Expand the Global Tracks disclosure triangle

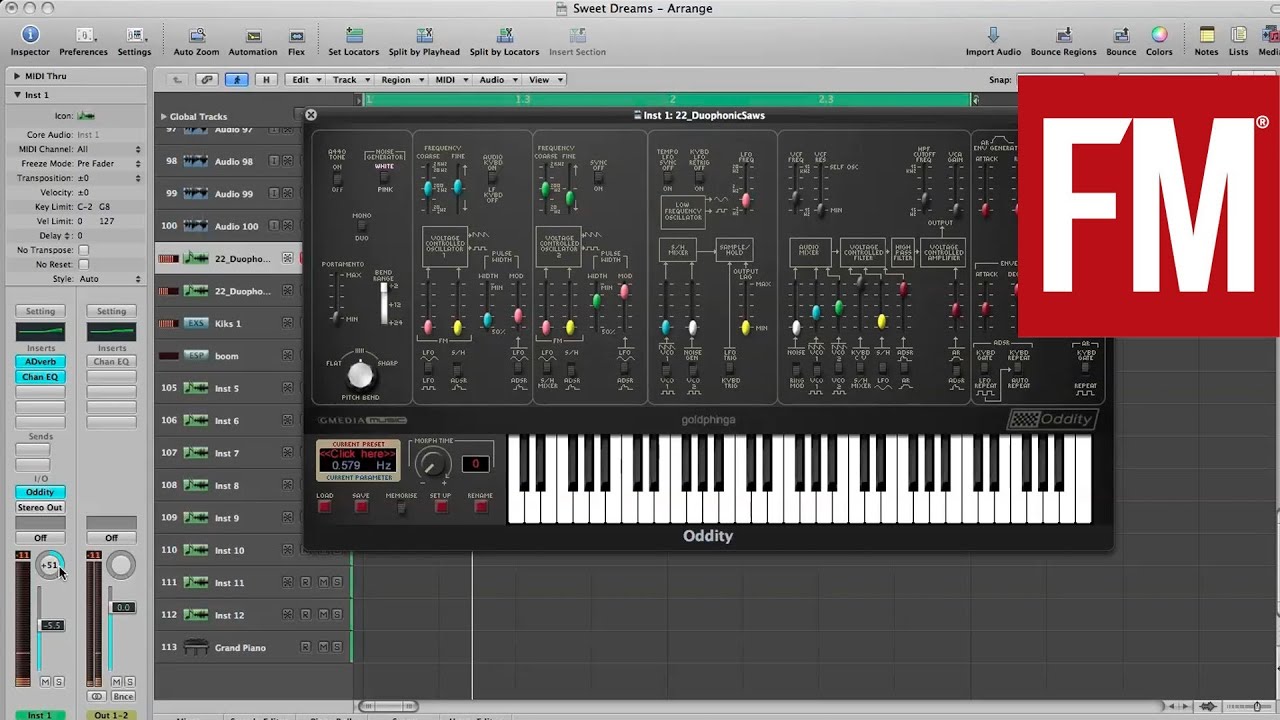pyautogui.click(x=164, y=116)
